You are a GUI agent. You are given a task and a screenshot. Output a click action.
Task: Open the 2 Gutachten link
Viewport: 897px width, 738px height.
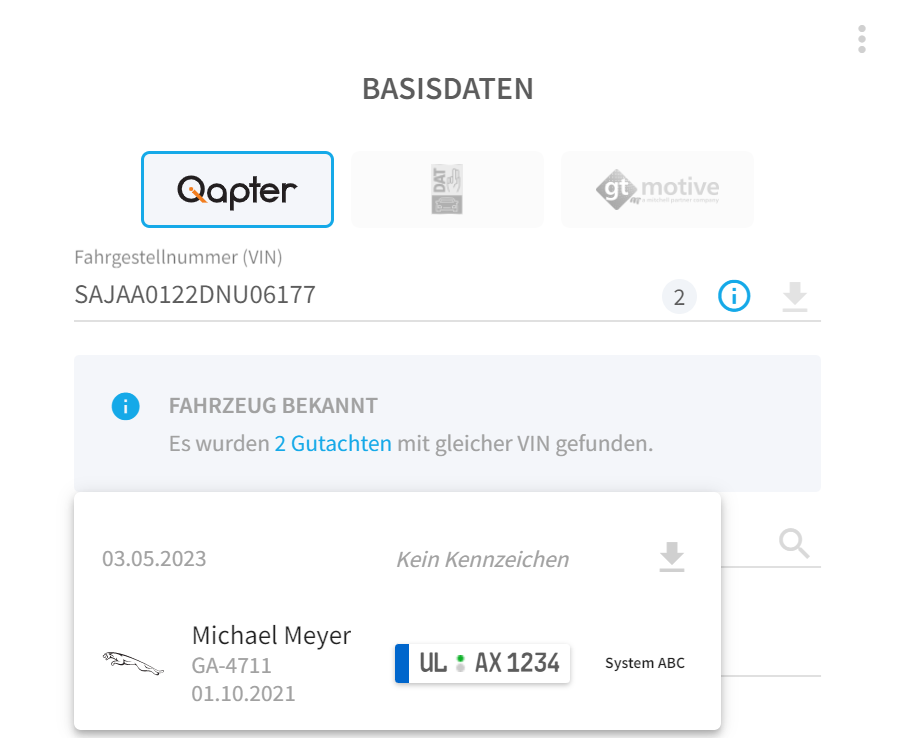pos(333,443)
